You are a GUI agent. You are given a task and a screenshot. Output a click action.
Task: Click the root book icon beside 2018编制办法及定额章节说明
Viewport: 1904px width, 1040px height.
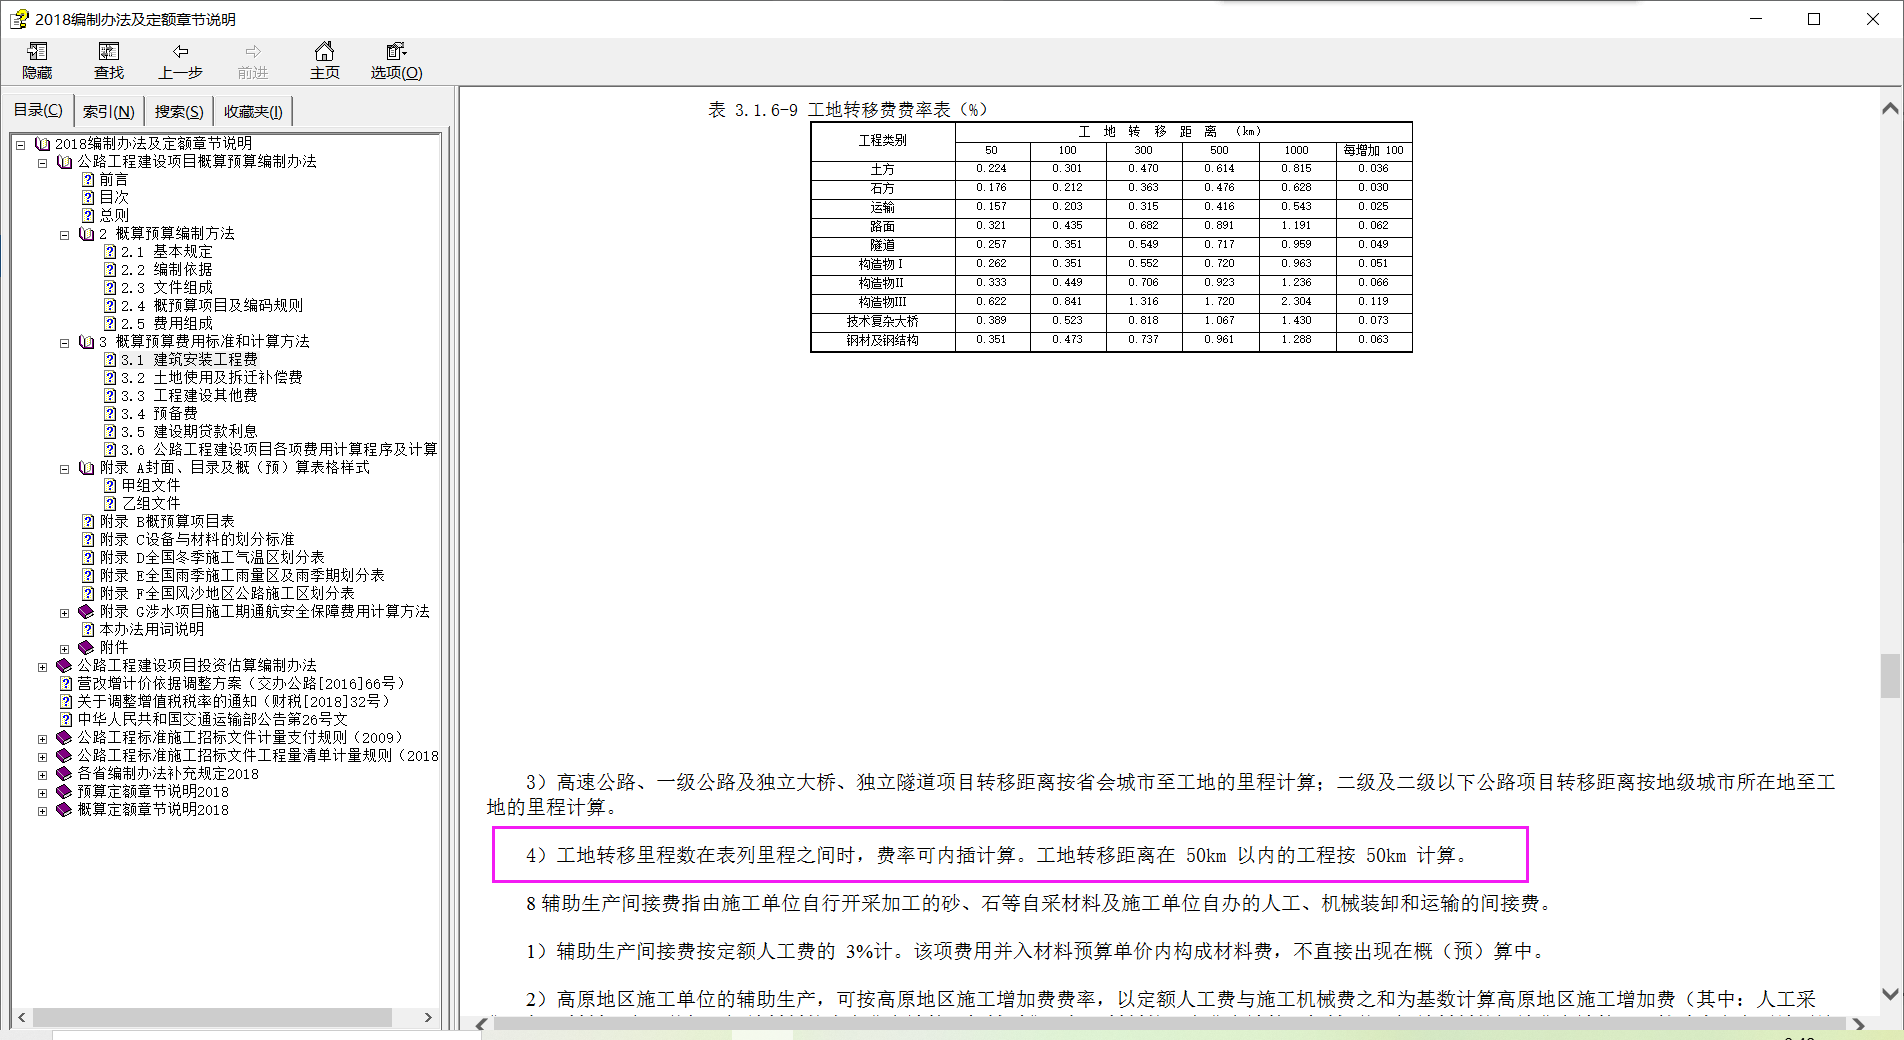(x=42, y=144)
